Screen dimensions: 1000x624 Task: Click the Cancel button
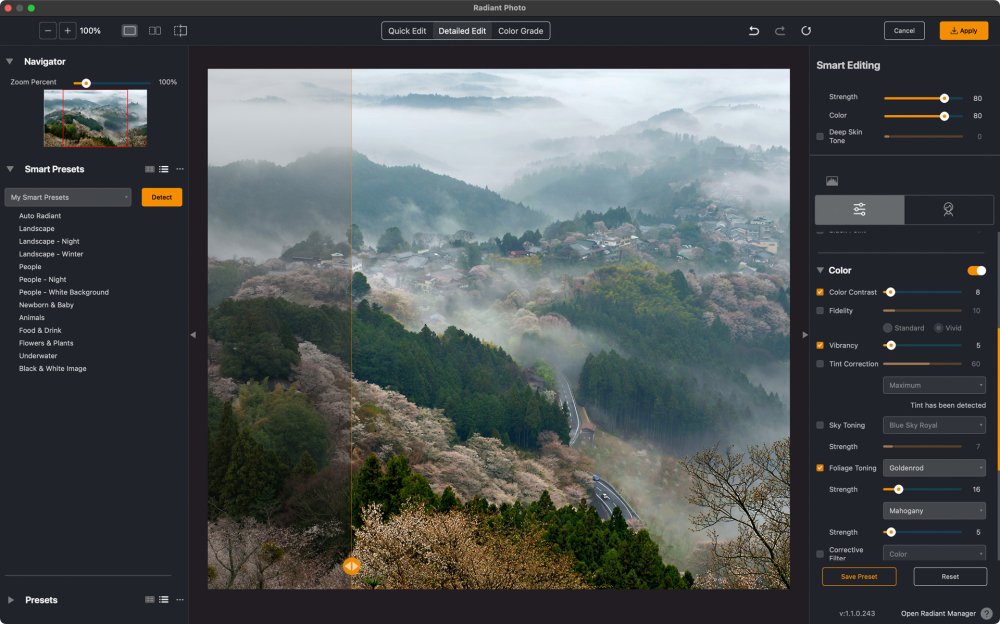(904, 31)
